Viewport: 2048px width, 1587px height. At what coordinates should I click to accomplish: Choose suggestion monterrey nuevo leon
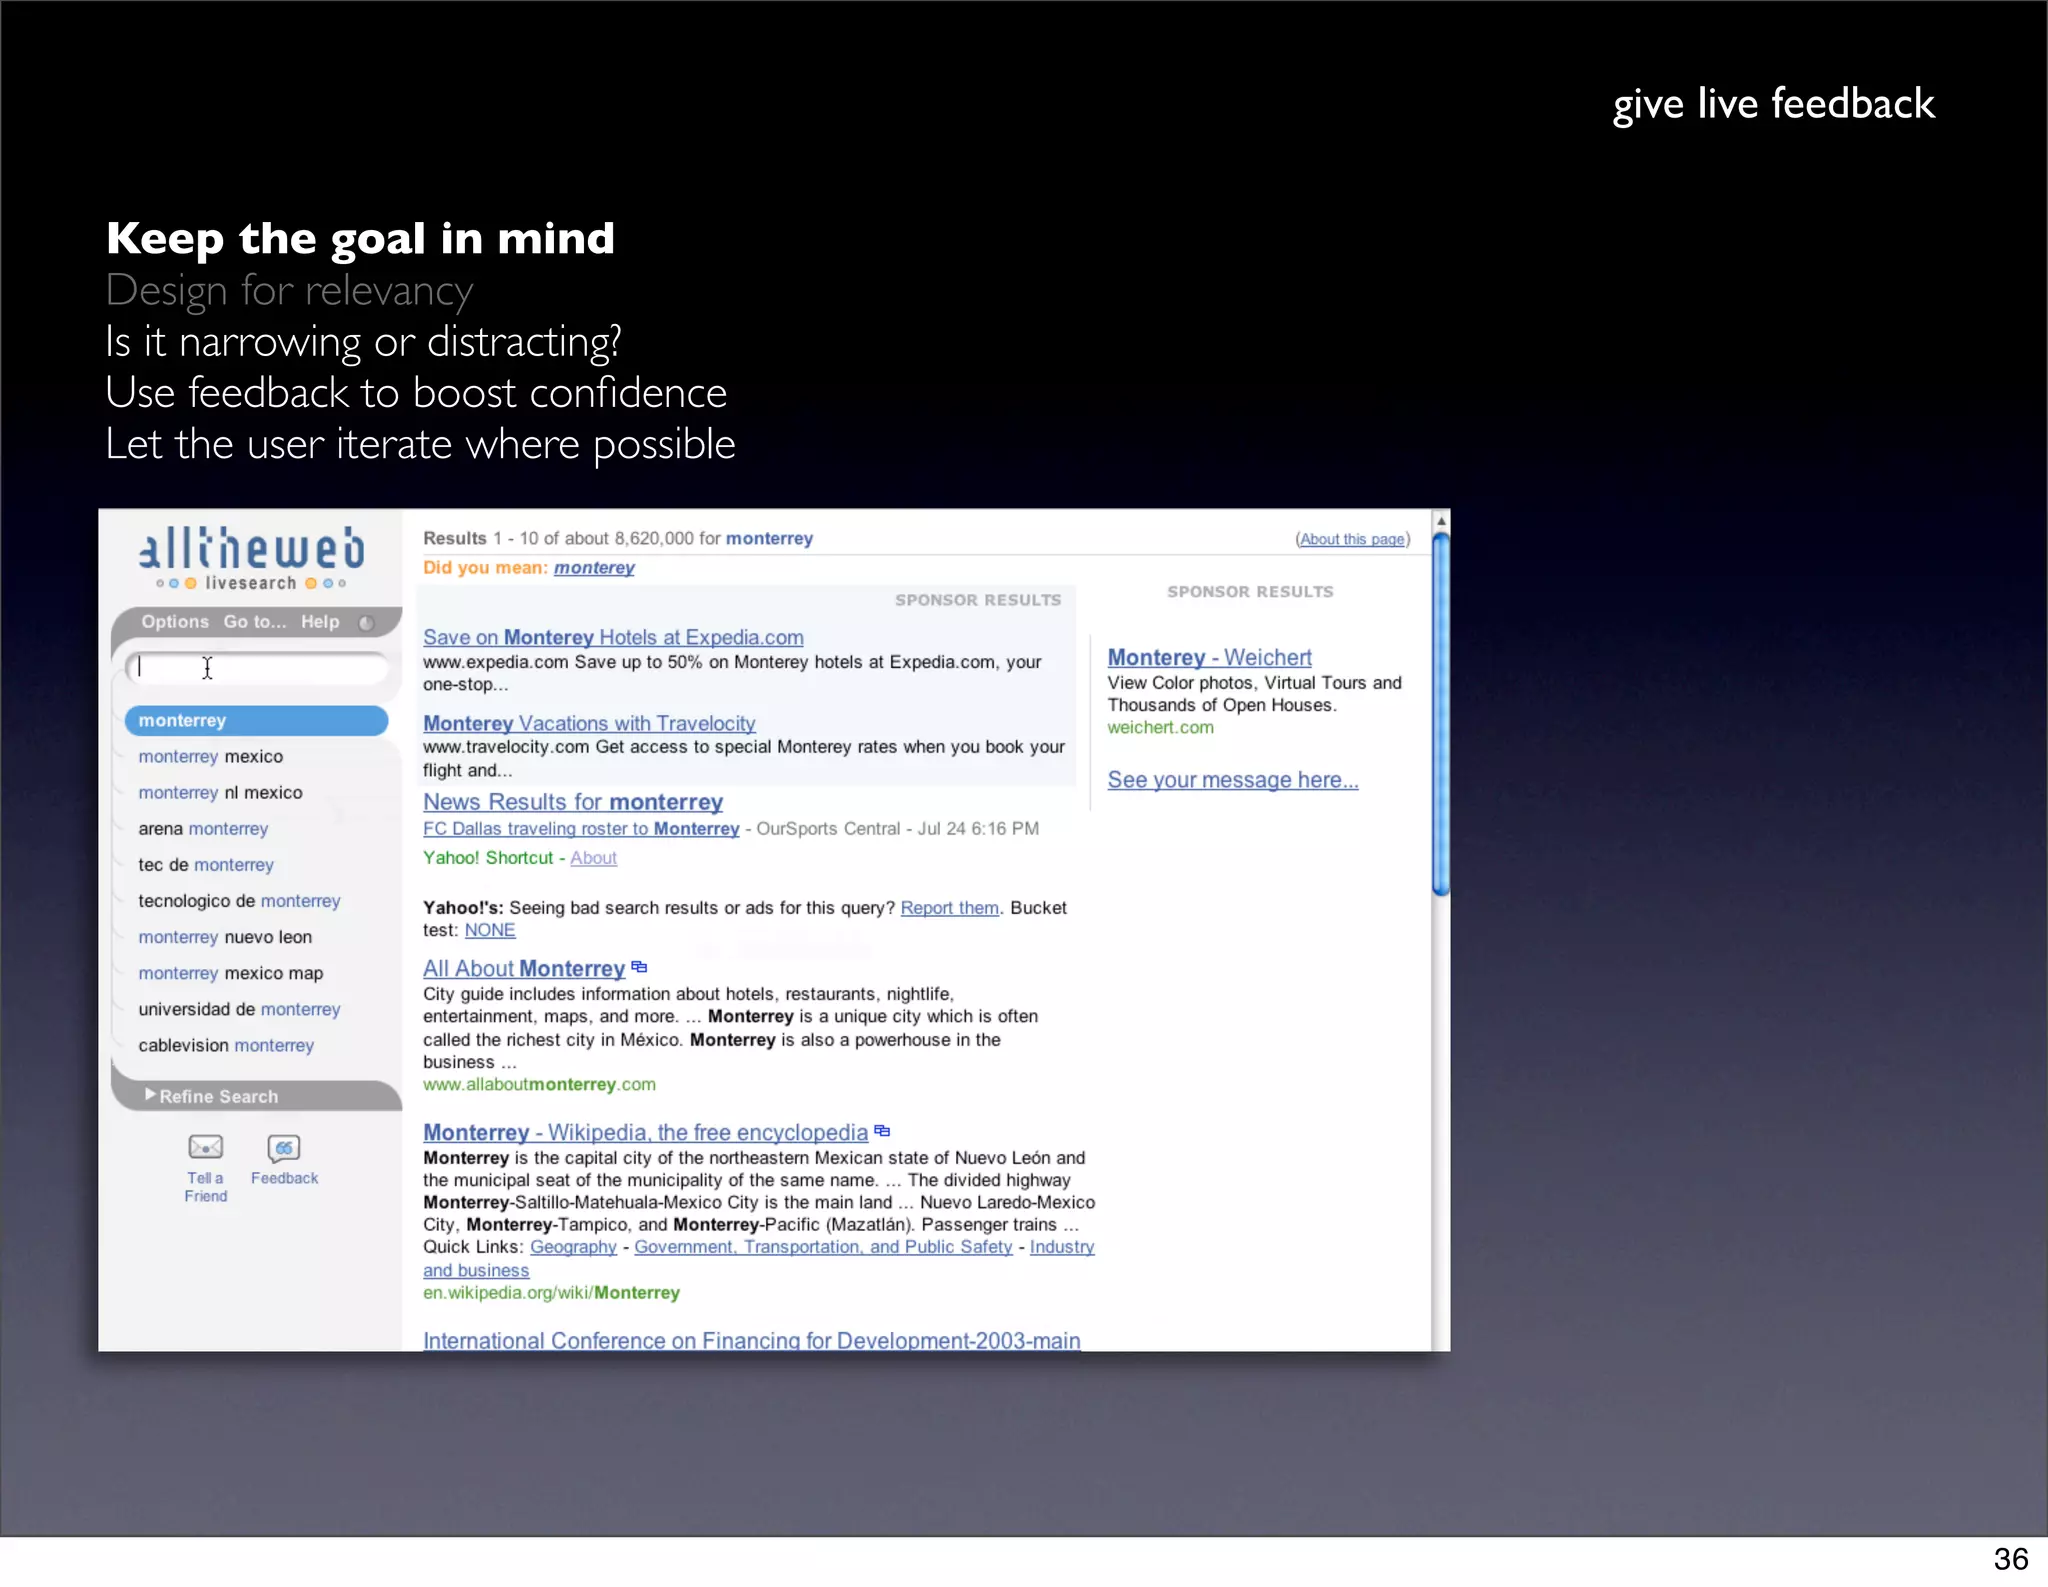point(225,937)
